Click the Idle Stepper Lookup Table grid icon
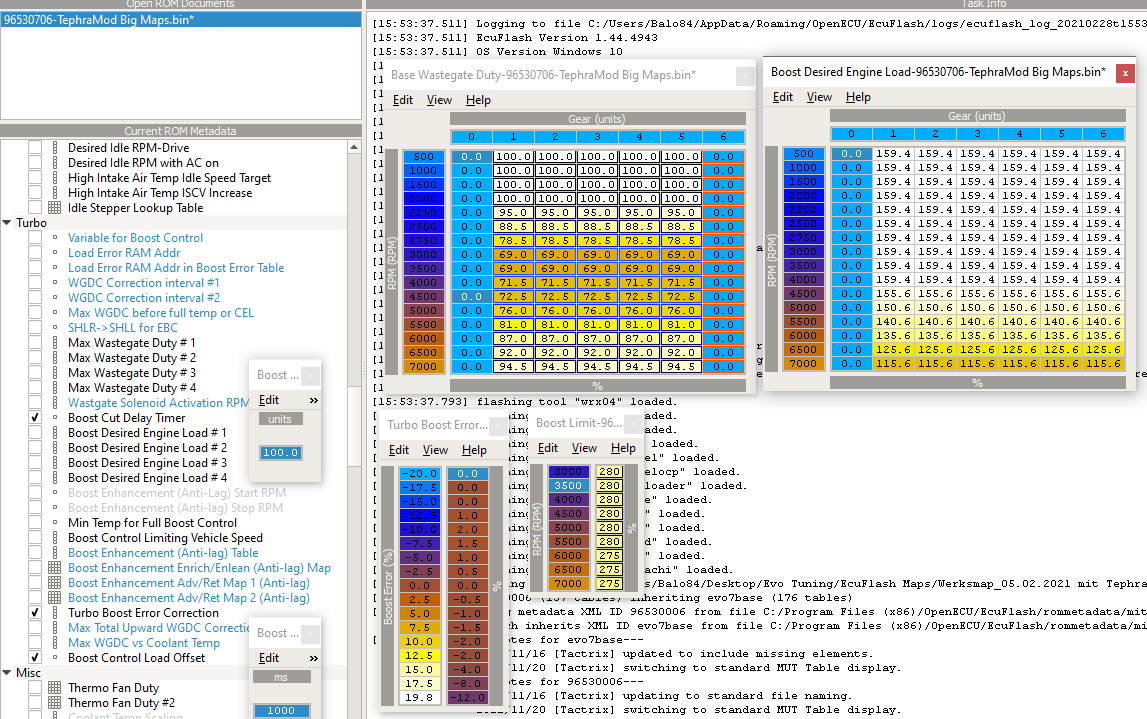 pos(55,208)
